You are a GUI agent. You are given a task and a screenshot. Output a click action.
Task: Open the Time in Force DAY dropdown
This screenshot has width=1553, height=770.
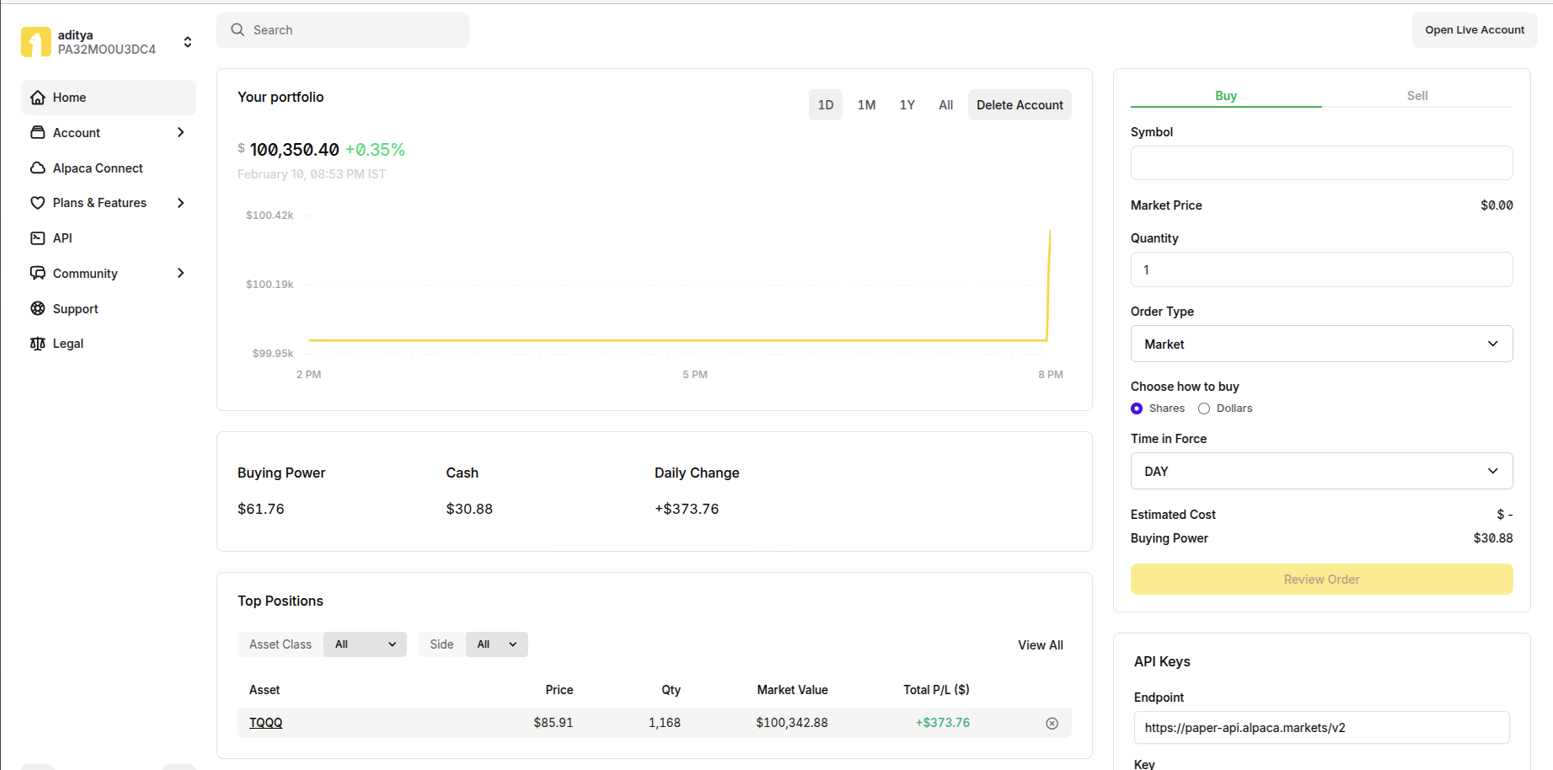tap(1321, 471)
